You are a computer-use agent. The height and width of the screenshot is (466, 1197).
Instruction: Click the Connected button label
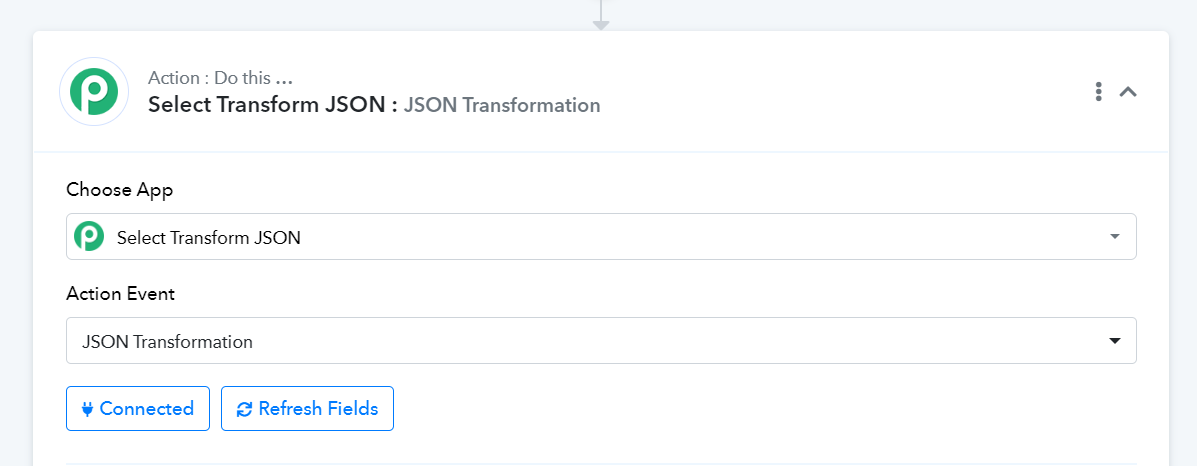[x=147, y=409]
